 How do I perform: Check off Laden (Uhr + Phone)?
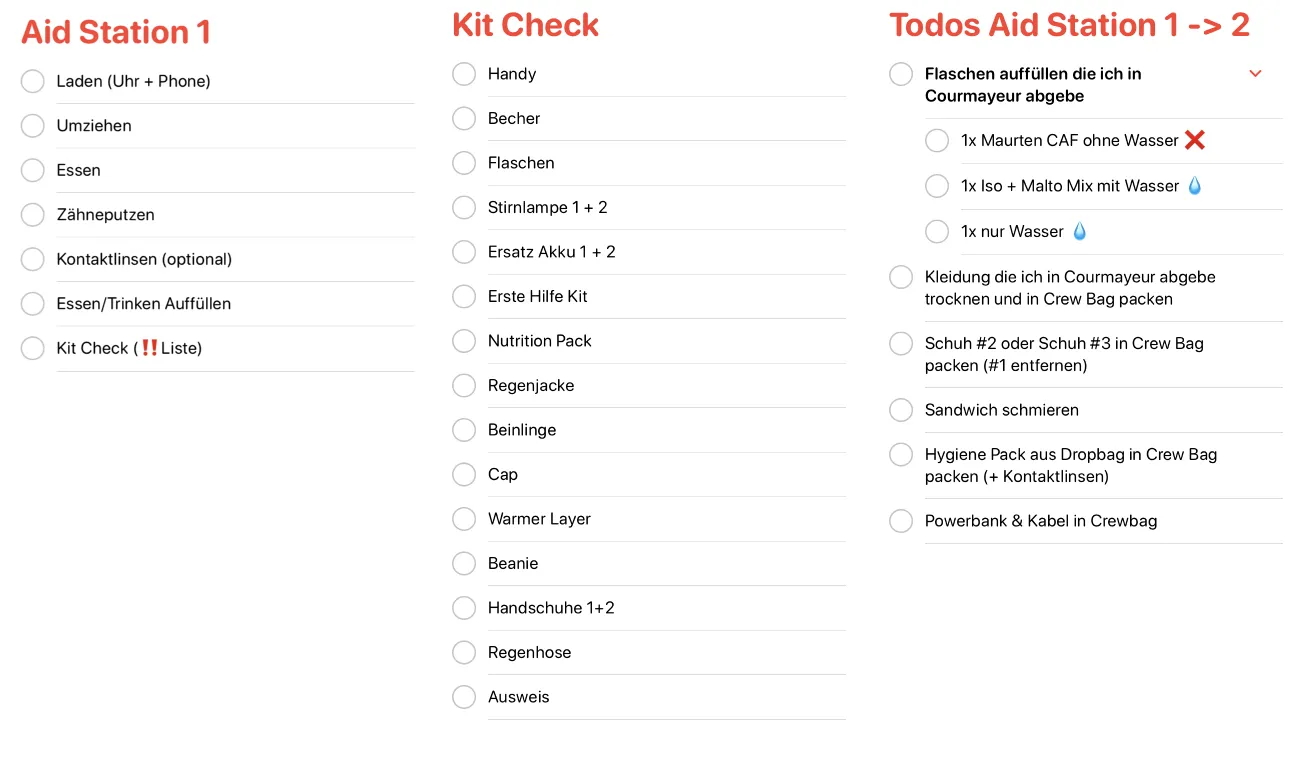point(33,81)
